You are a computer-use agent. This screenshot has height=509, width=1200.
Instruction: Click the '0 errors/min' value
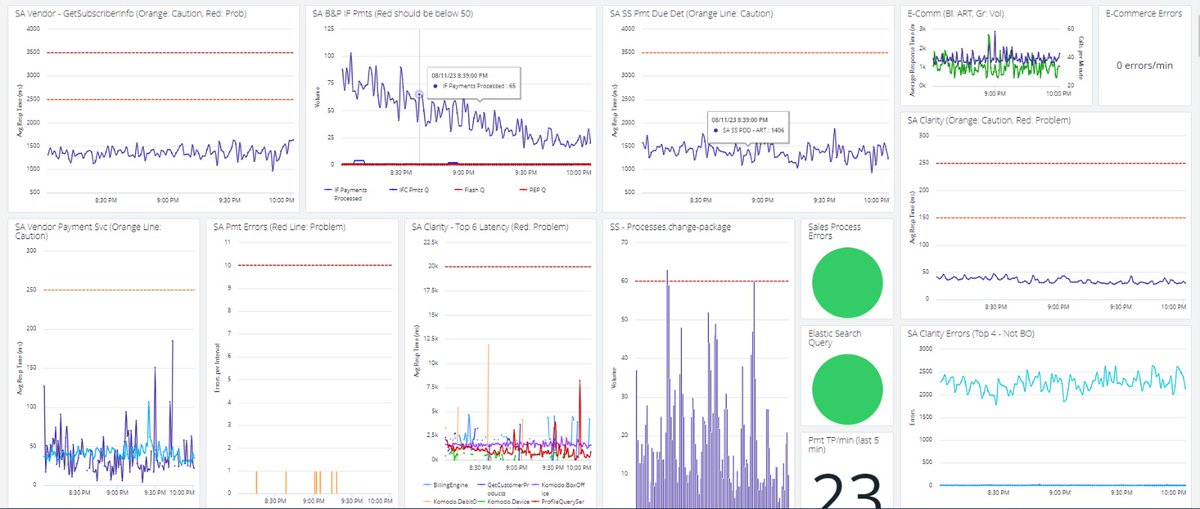point(1144,64)
